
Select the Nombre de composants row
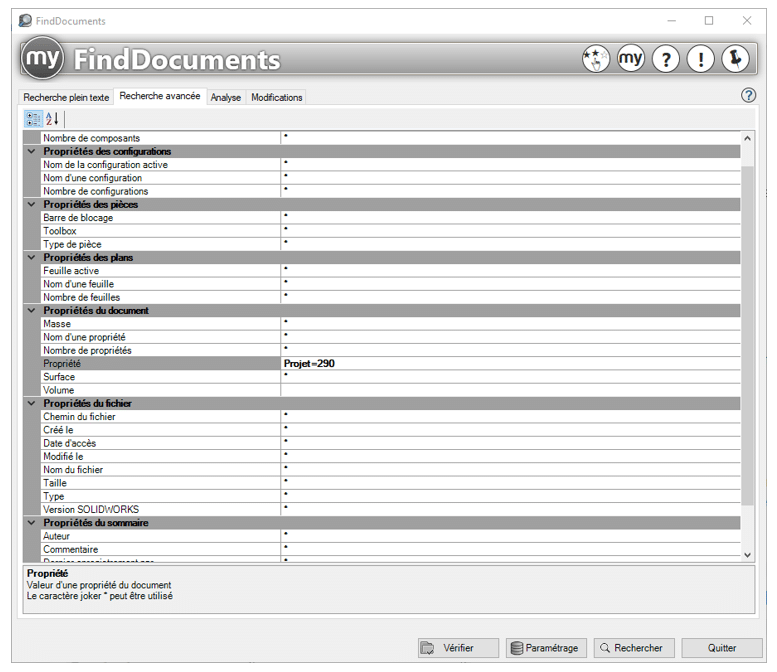390,138
